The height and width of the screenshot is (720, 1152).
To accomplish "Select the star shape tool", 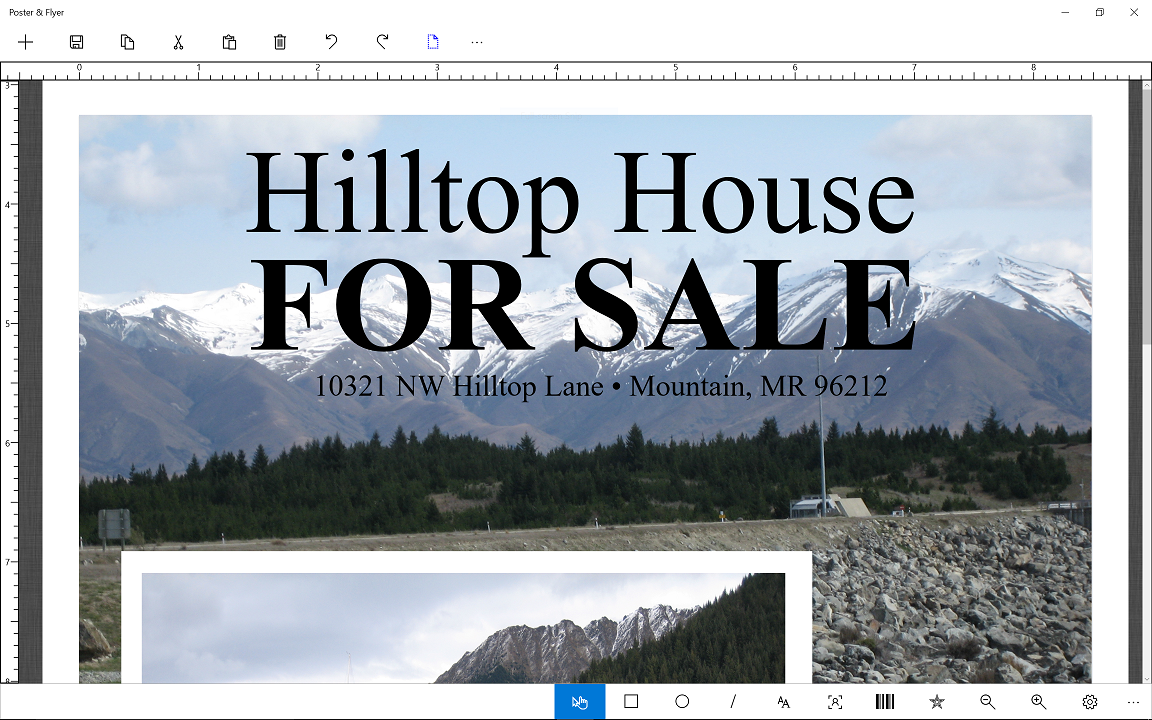I will coord(937,702).
